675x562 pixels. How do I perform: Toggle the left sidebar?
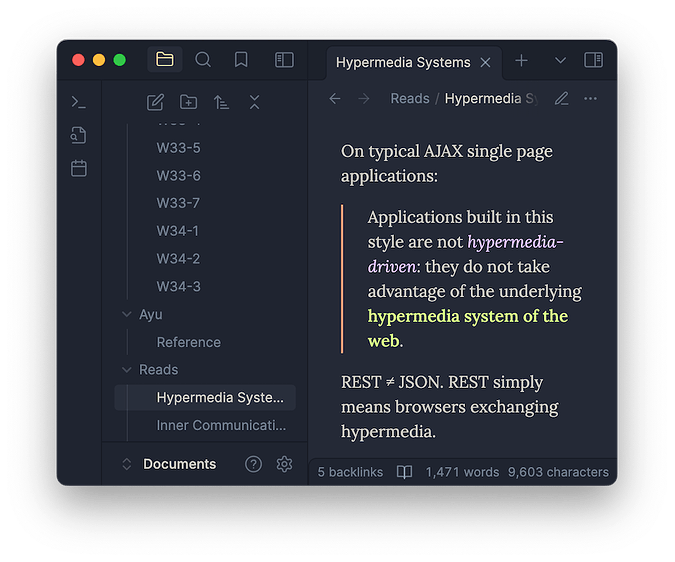tap(284, 60)
